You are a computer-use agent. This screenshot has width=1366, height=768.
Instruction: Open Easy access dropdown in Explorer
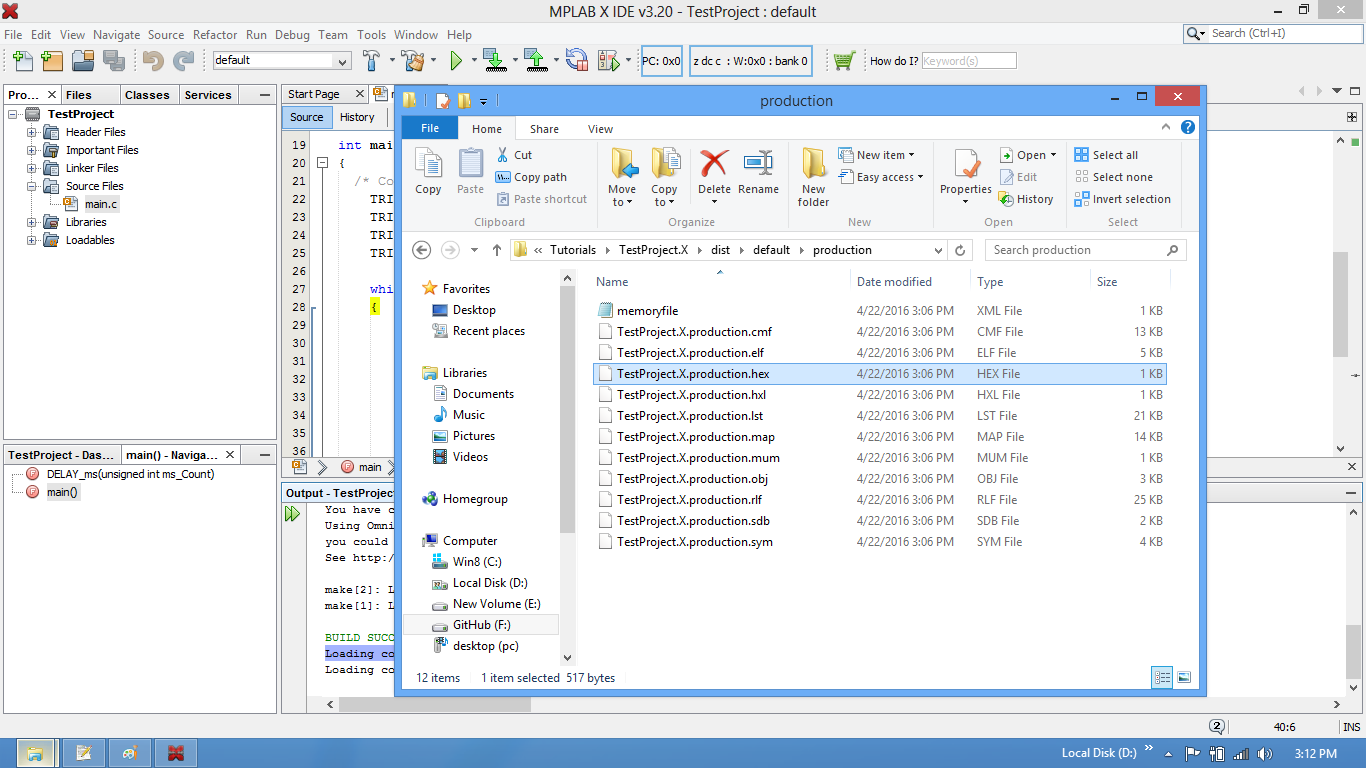pos(880,177)
